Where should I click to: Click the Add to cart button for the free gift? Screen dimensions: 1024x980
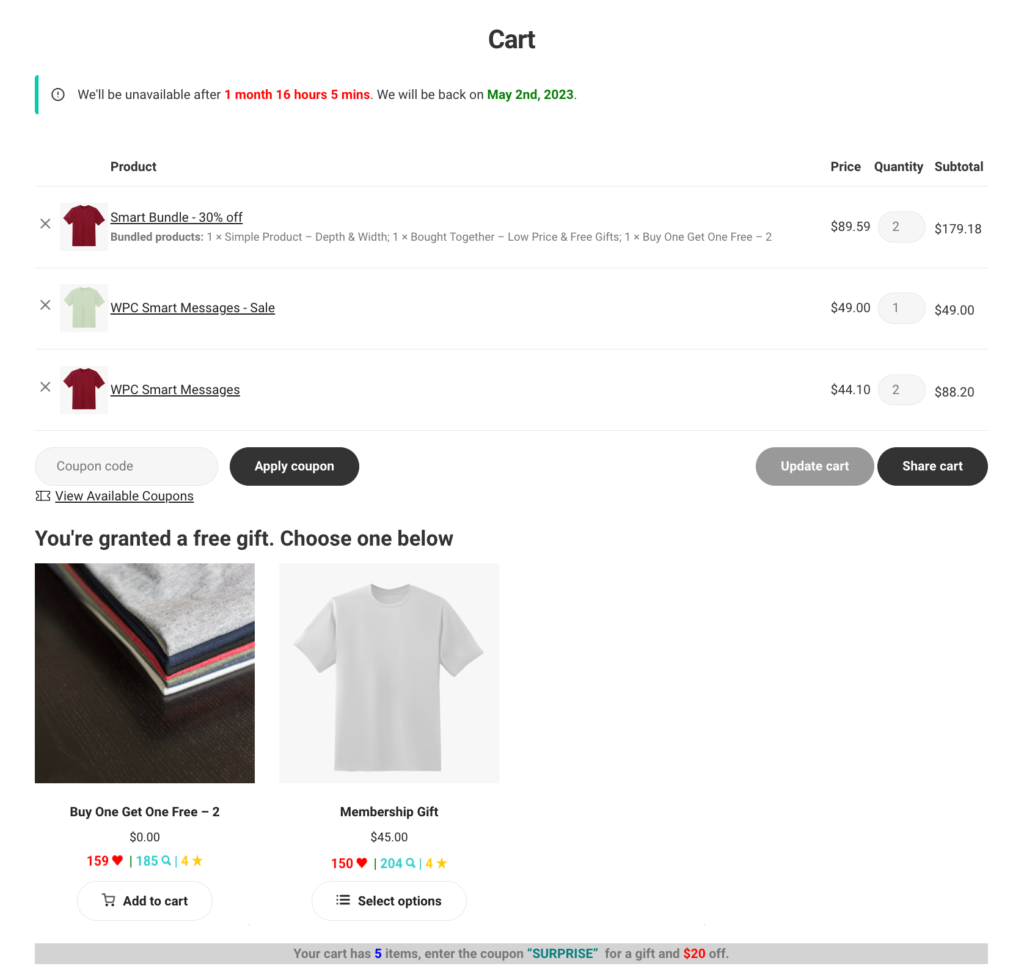pyautogui.click(x=144, y=901)
